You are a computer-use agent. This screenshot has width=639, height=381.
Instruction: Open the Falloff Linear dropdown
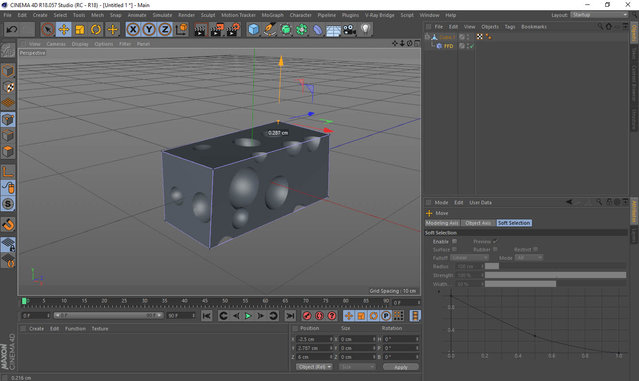point(469,258)
